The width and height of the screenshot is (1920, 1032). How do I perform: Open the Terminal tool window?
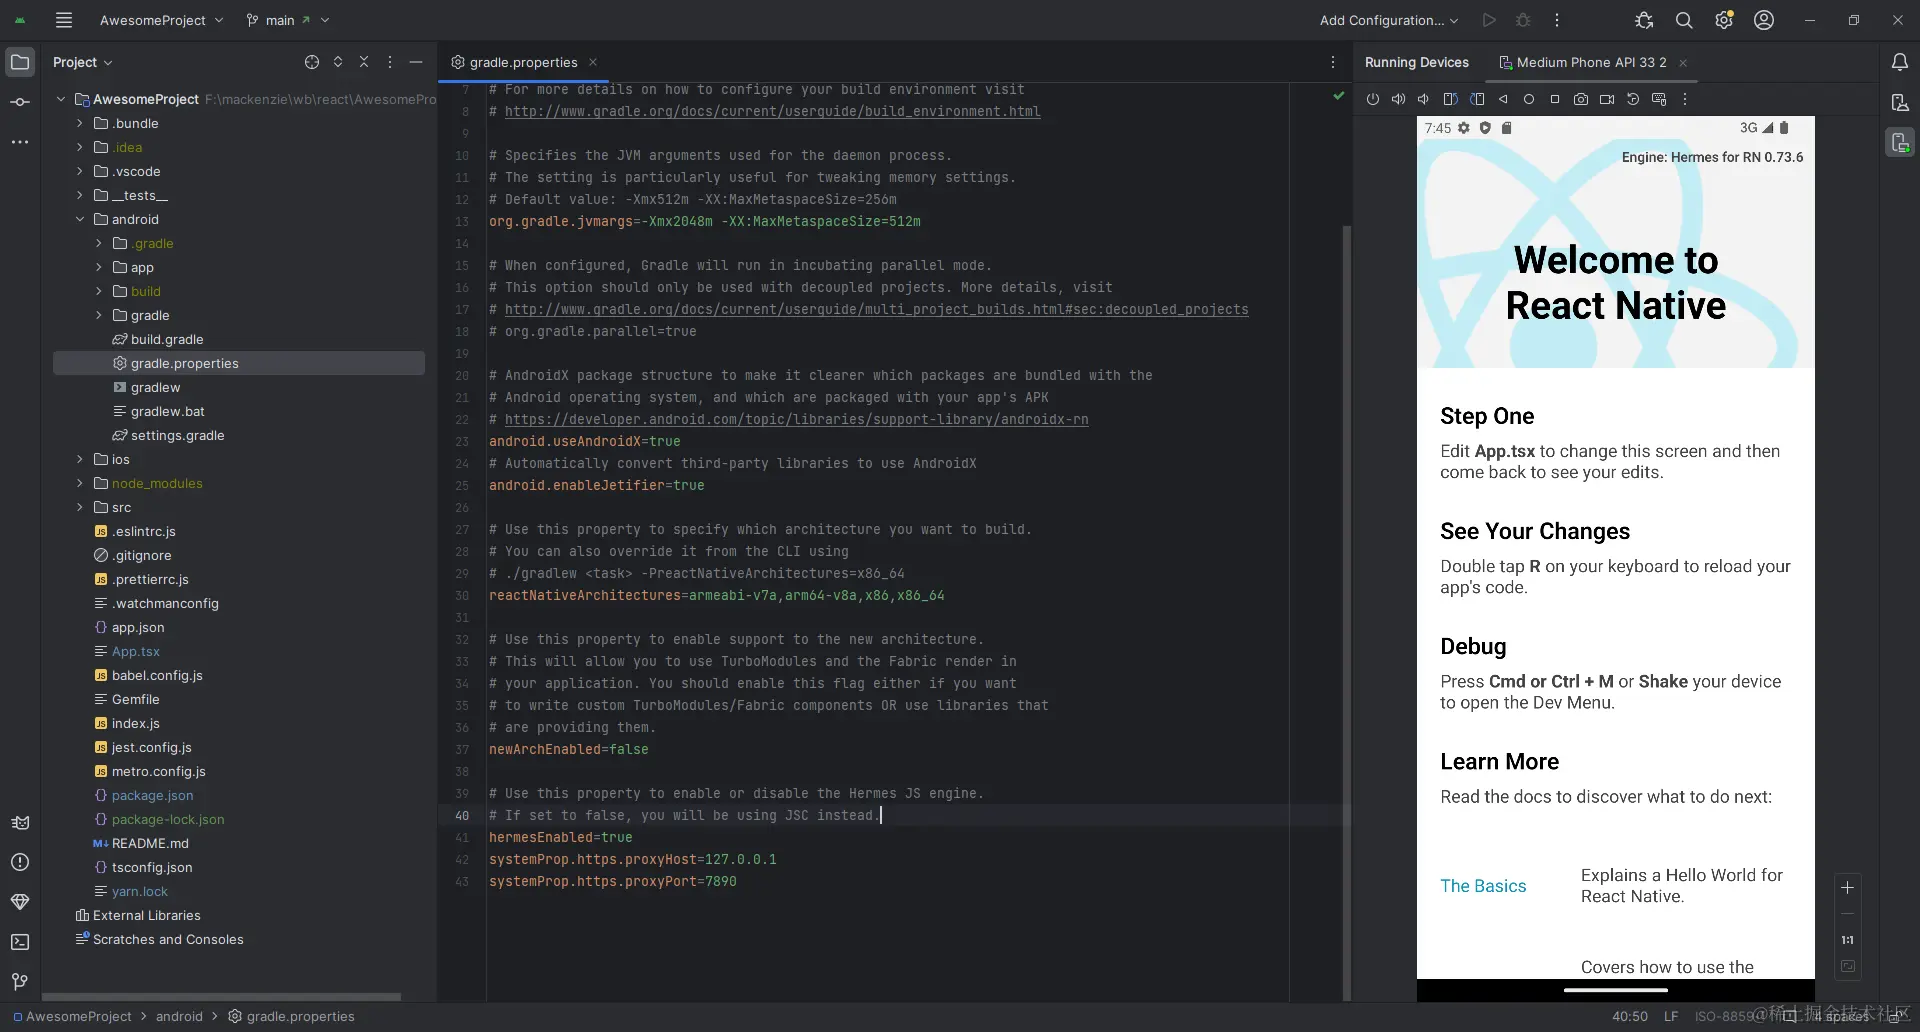click(20, 943)
